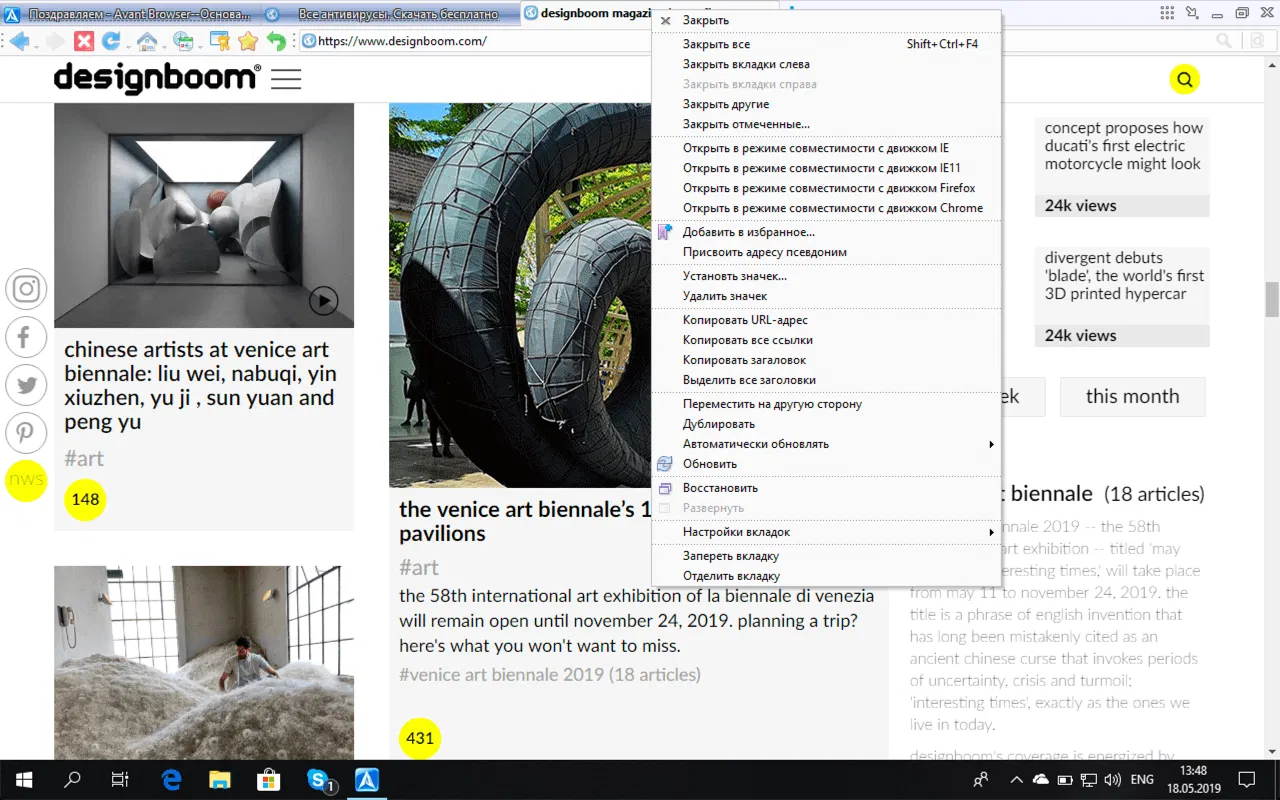Viewport: 1280px width, 800px height.
Task: Show hidden system tray icons
Action: tap(1016, 780)
